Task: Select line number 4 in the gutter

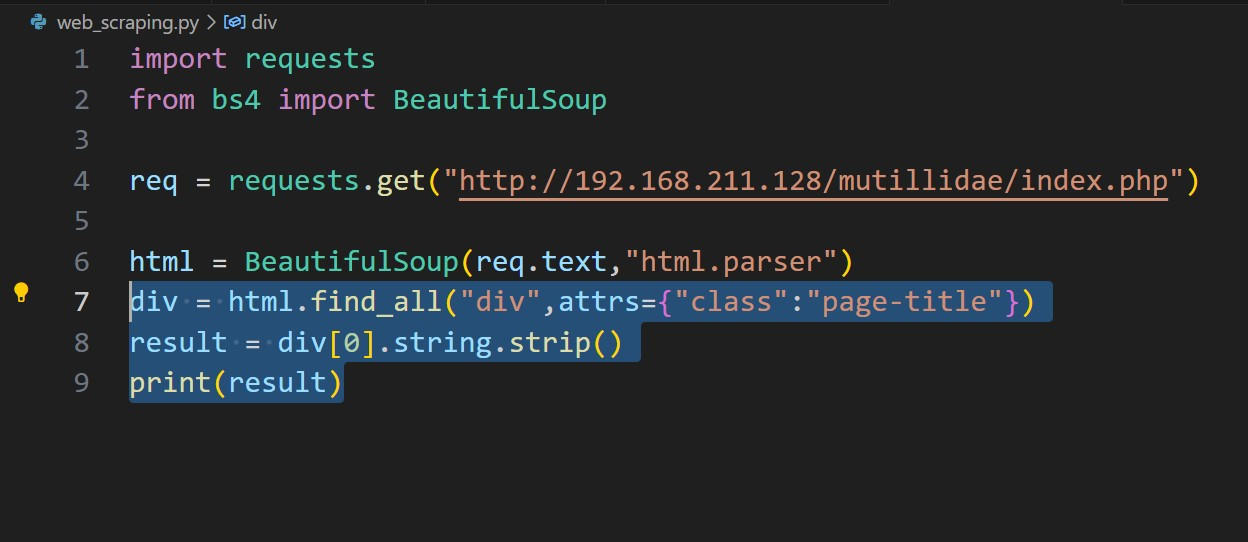Action: [x=80, y=181]
